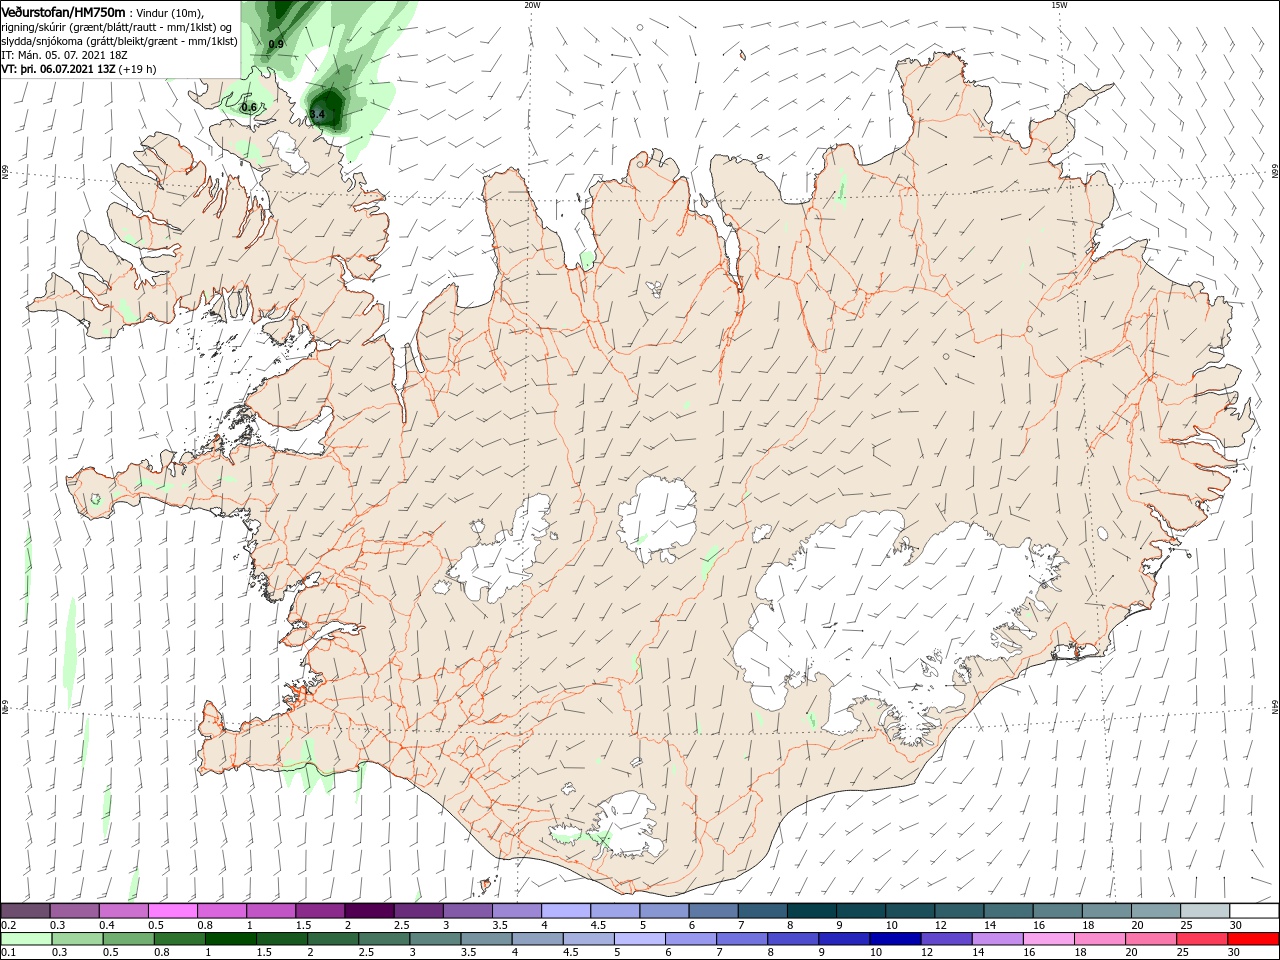Select the rain-scale violet swatch at 12
1280x960 pixels.
click(945, 939)
